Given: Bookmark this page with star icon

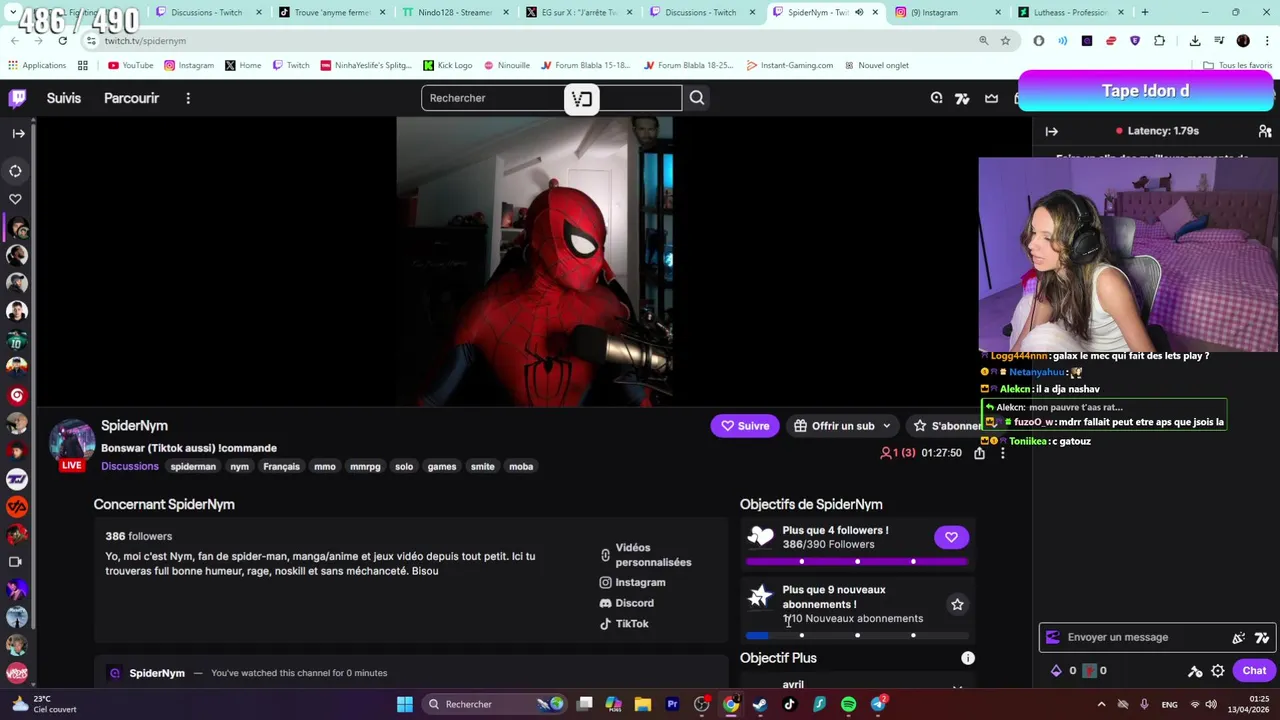Looking at the screenshot, I should 1005,41.
